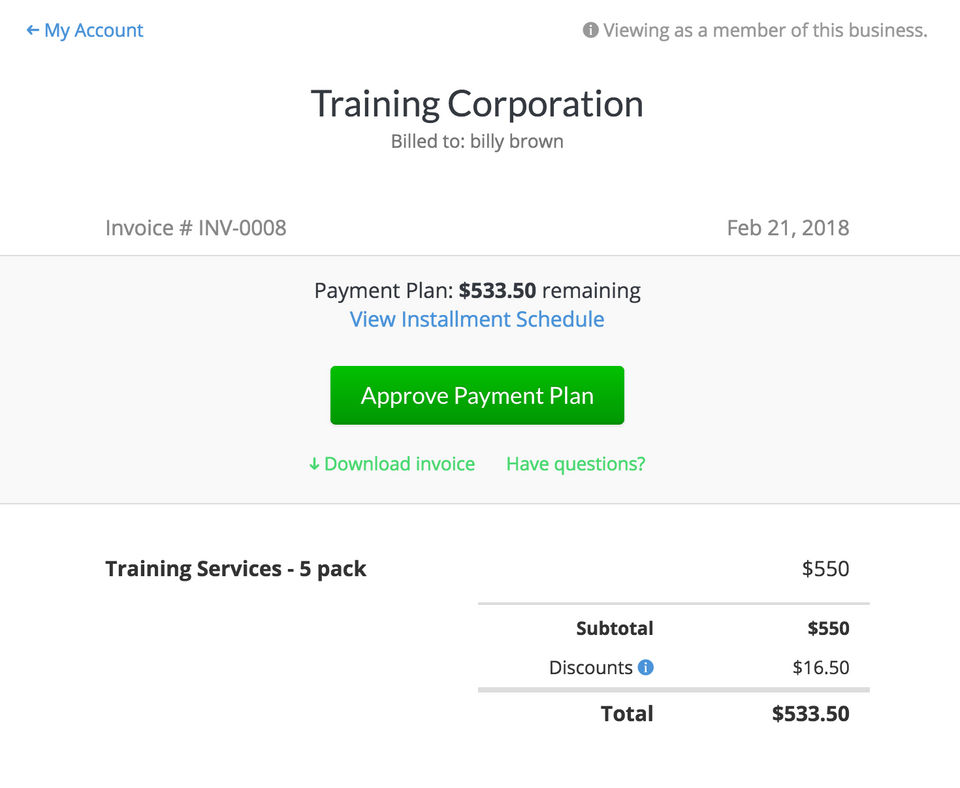
Task: Click the 'Billed to: billy brown' text
Action: pyautogui.click(x=477, y=142)
